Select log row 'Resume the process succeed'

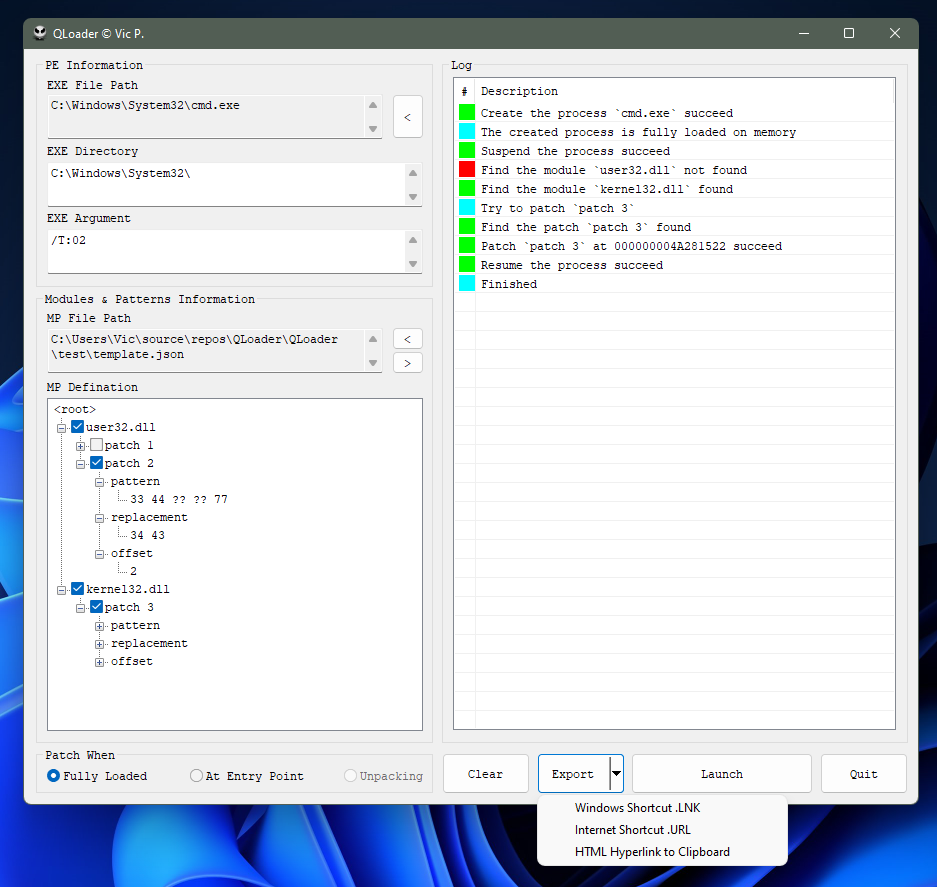point(674,265)
